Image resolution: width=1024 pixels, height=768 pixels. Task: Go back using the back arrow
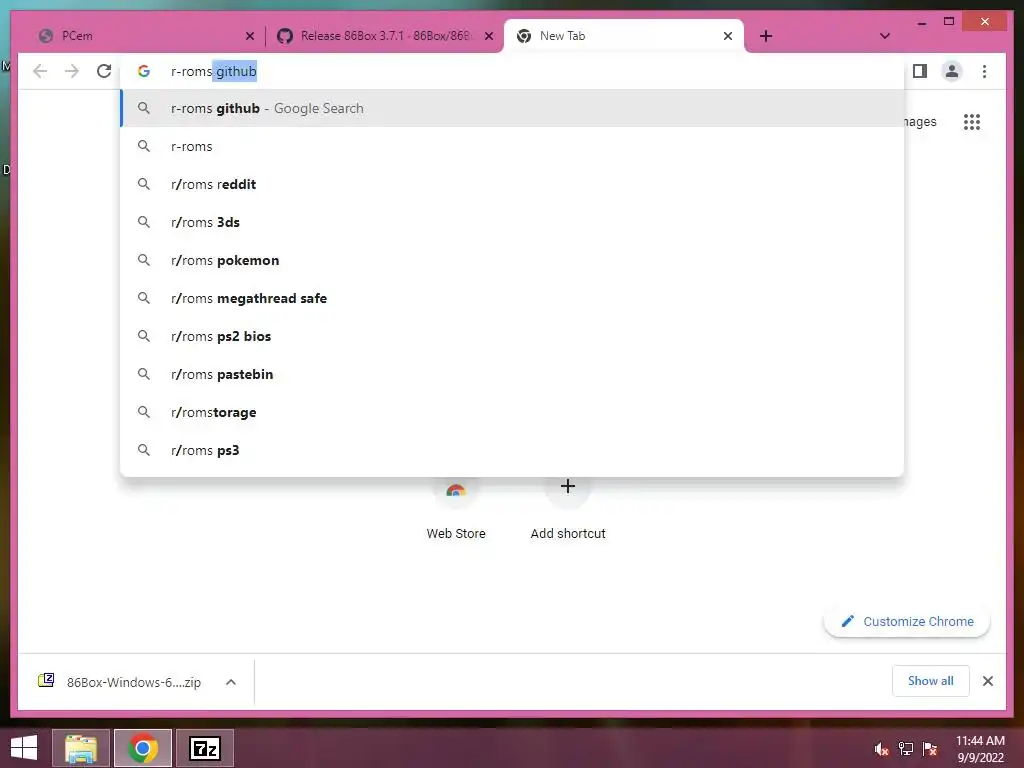tap(40, 71)
